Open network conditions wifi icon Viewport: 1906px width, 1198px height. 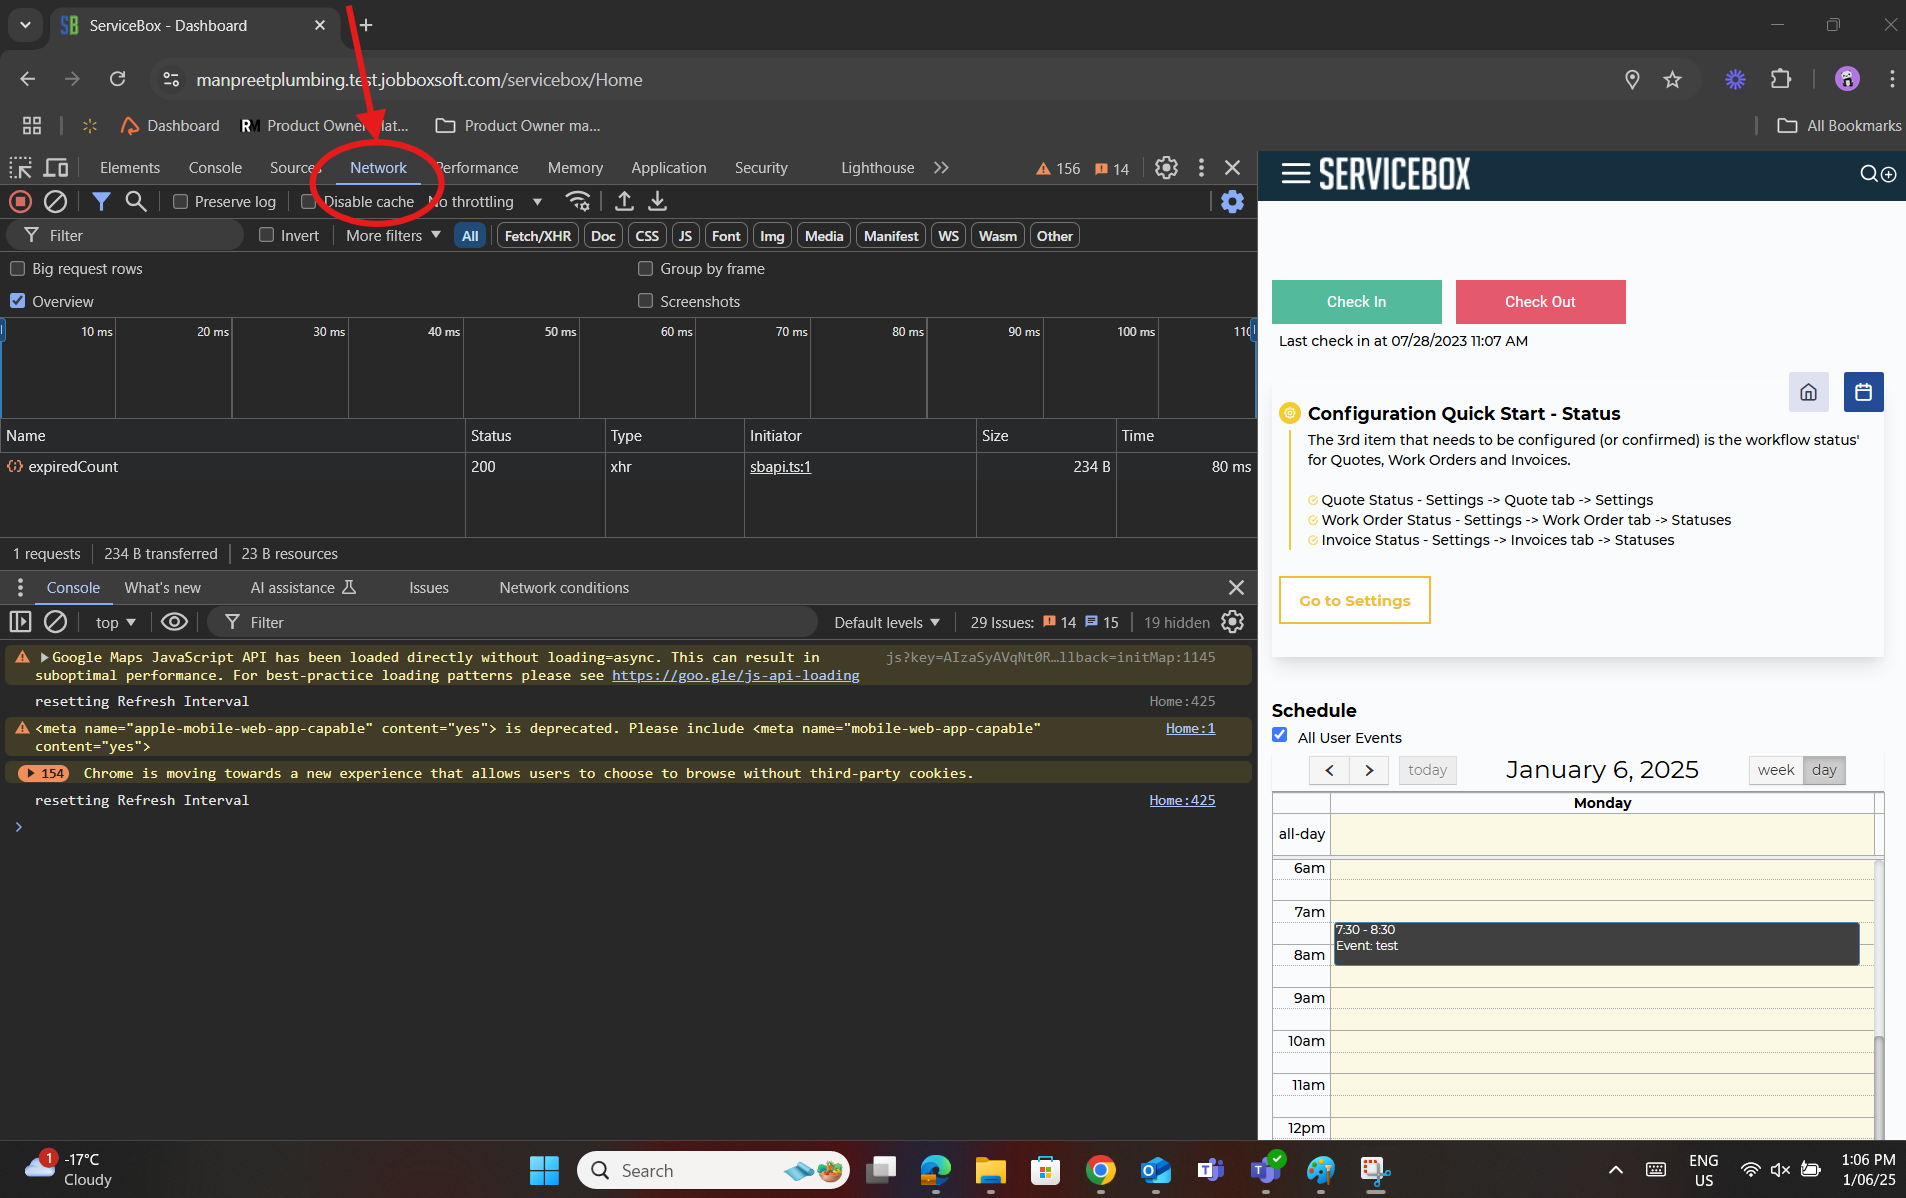point(578,201)
